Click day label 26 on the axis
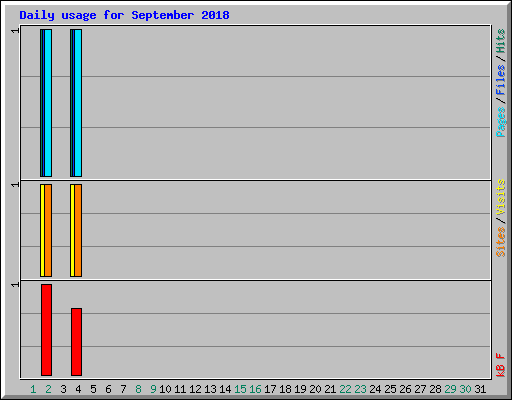The height and width of the screenshot is (400, 512). click(x=405, y=389)
